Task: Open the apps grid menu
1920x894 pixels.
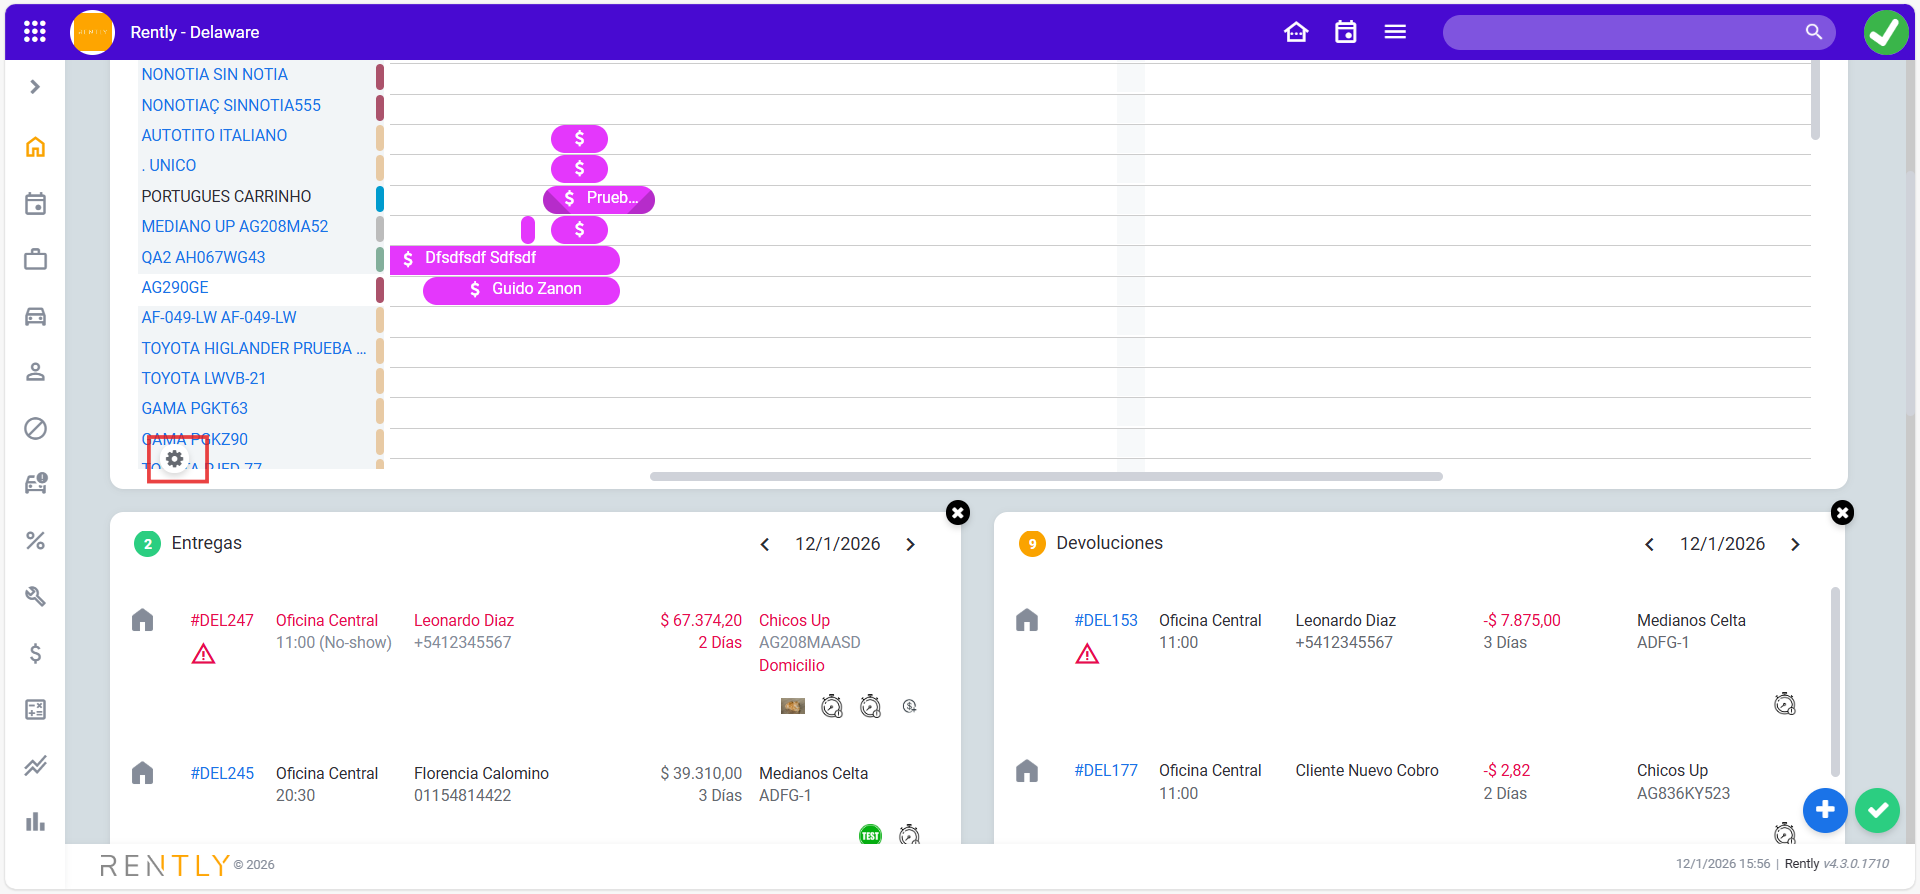Action: (x=35, y=32)
